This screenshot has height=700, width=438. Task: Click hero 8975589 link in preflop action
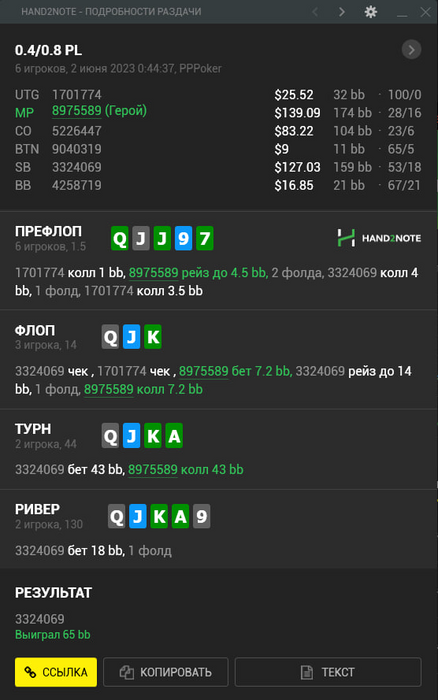tap(154, 272)
